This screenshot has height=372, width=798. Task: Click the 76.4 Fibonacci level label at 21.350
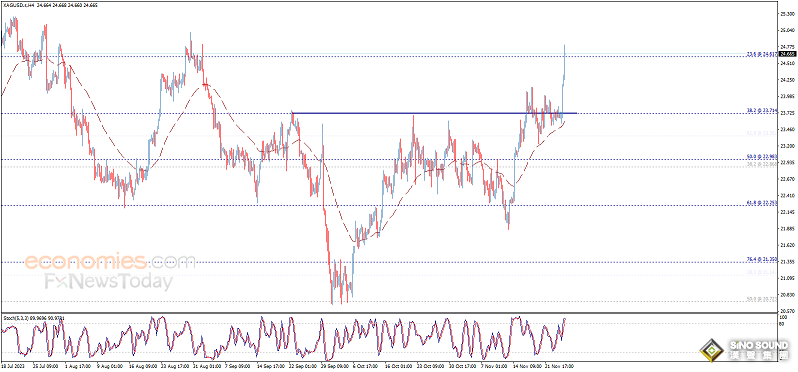click(x=761, y=260)
